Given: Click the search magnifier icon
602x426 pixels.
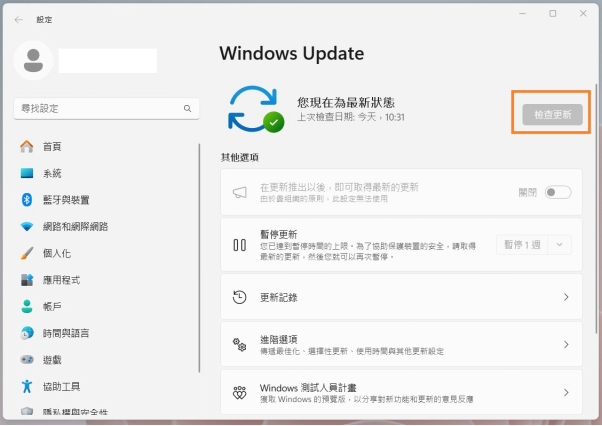Looking at the screenshot, I should pos(187,109).
